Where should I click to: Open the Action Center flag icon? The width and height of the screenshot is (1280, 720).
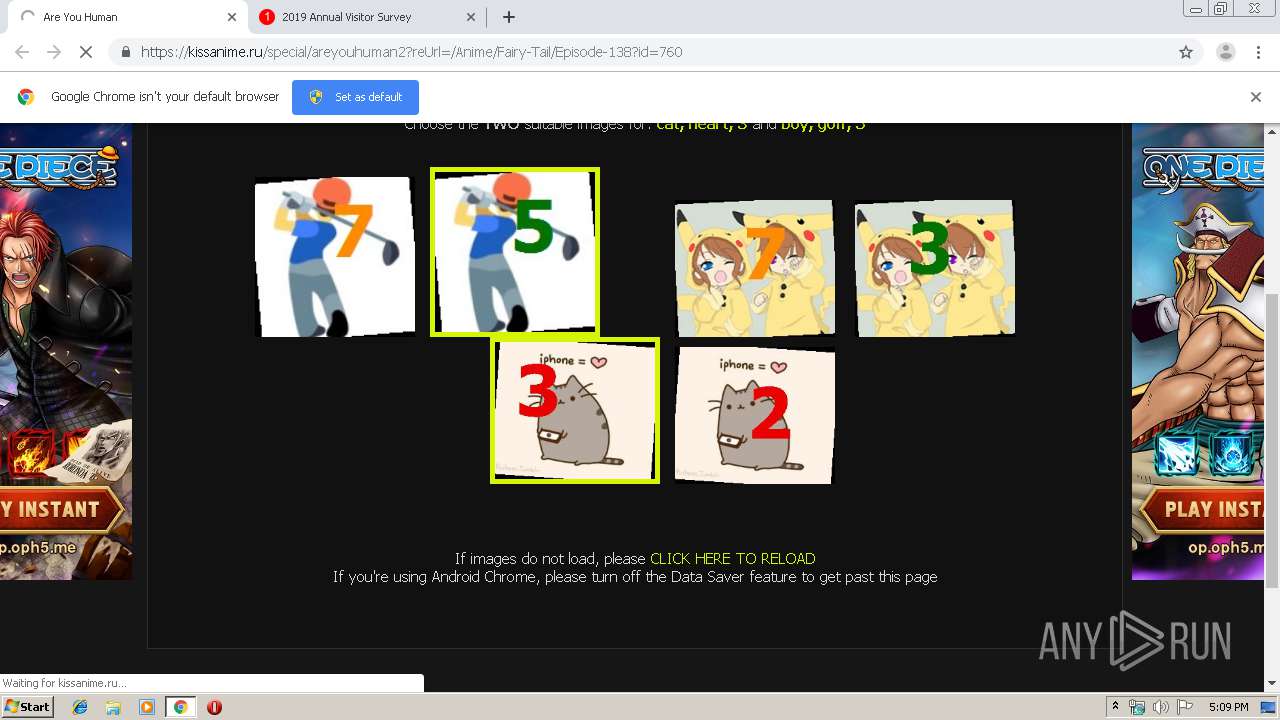click(x=1185, y=707)
